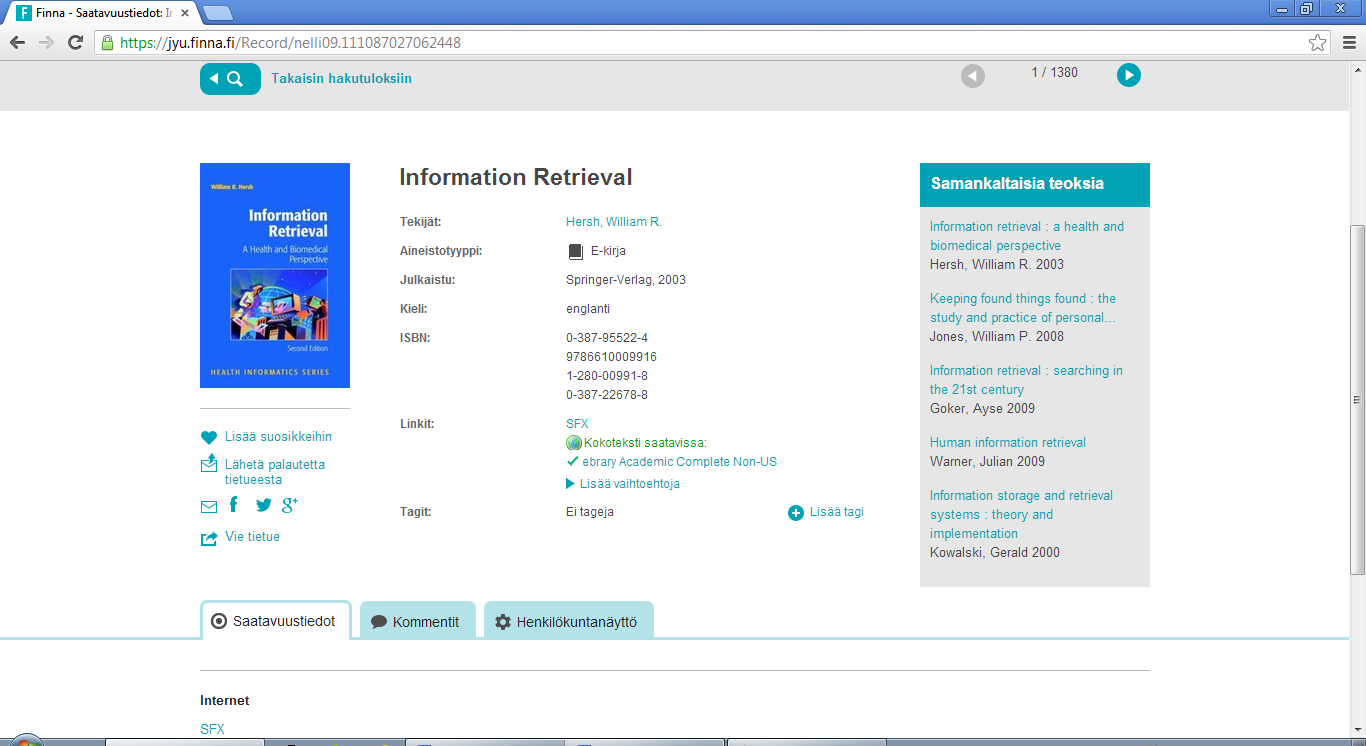Click the heart favorites icon
Screen dimensions: 1366x746
pos(209,437)
